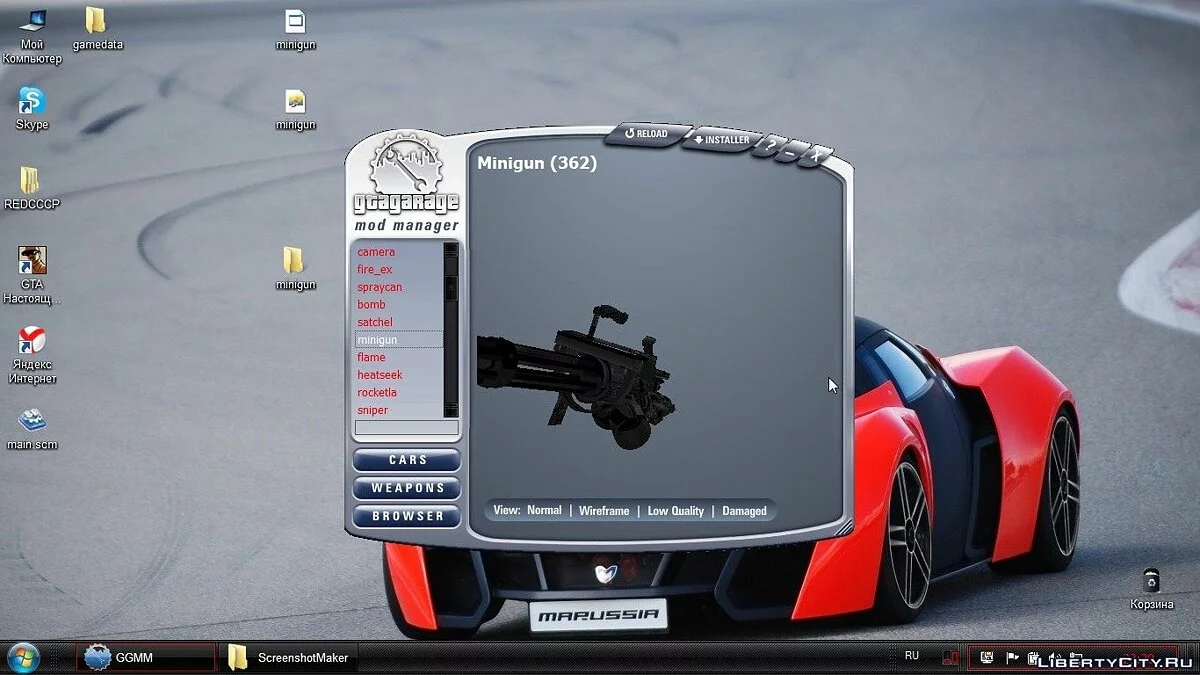
Task: Open the Weapons category tab
Action: 407,488
